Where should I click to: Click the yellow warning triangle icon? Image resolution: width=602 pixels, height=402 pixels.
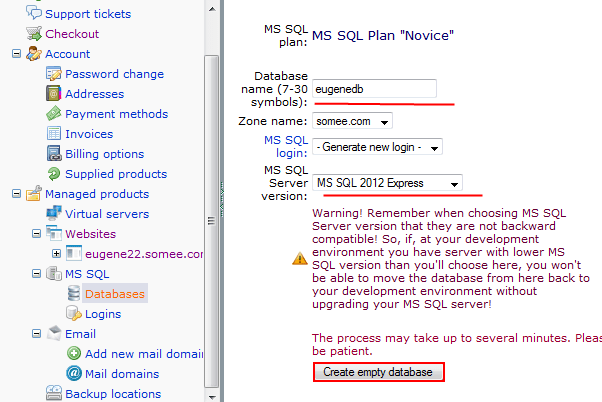click(x=299, y=258)
